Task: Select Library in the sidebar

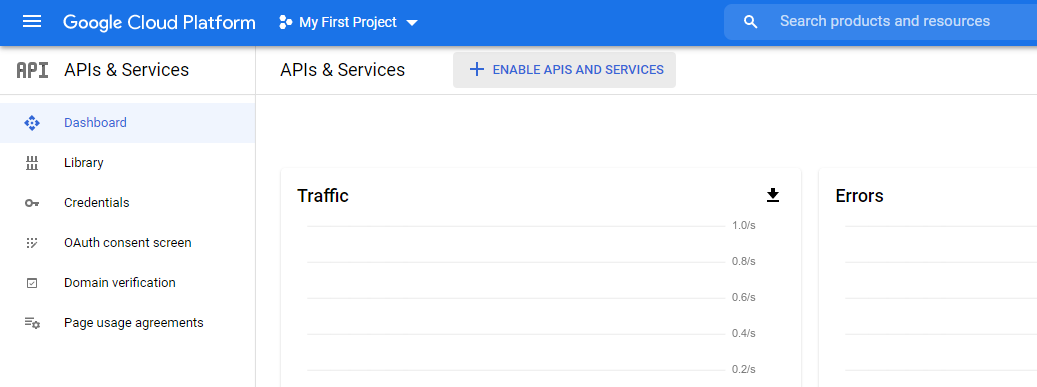Action: coord(128,163)
